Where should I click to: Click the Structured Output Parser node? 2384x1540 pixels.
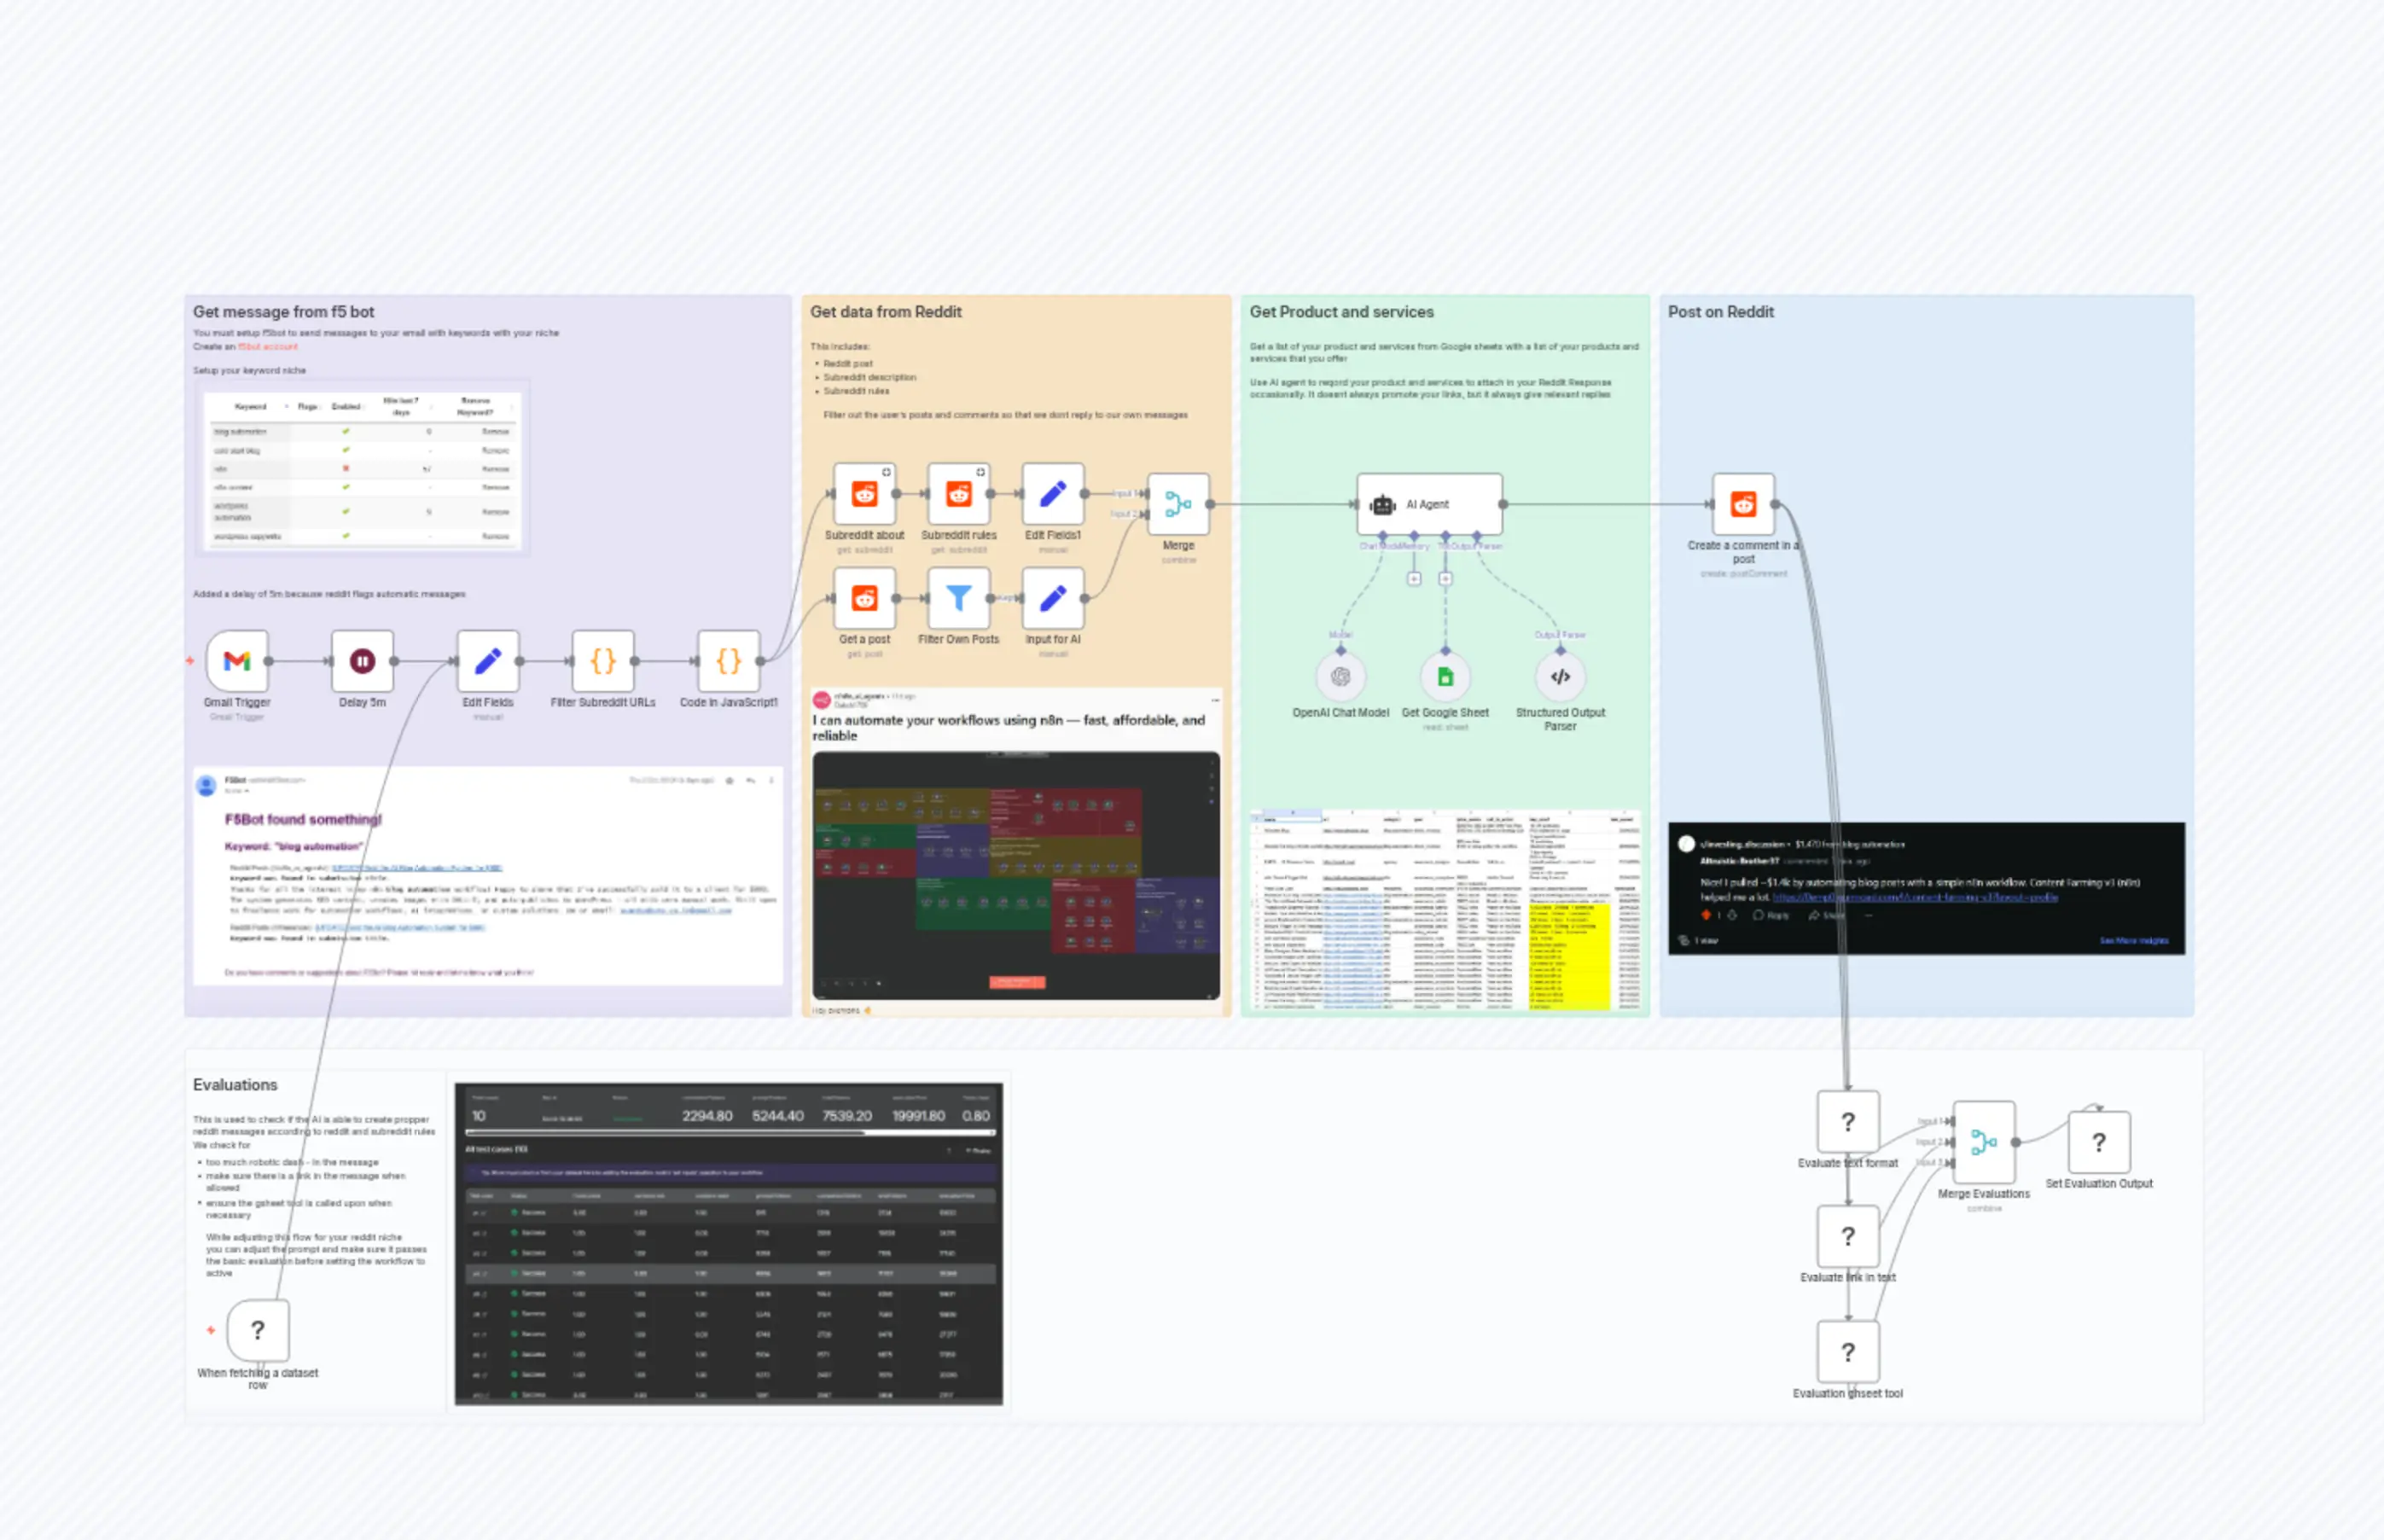pos(1560,677)
